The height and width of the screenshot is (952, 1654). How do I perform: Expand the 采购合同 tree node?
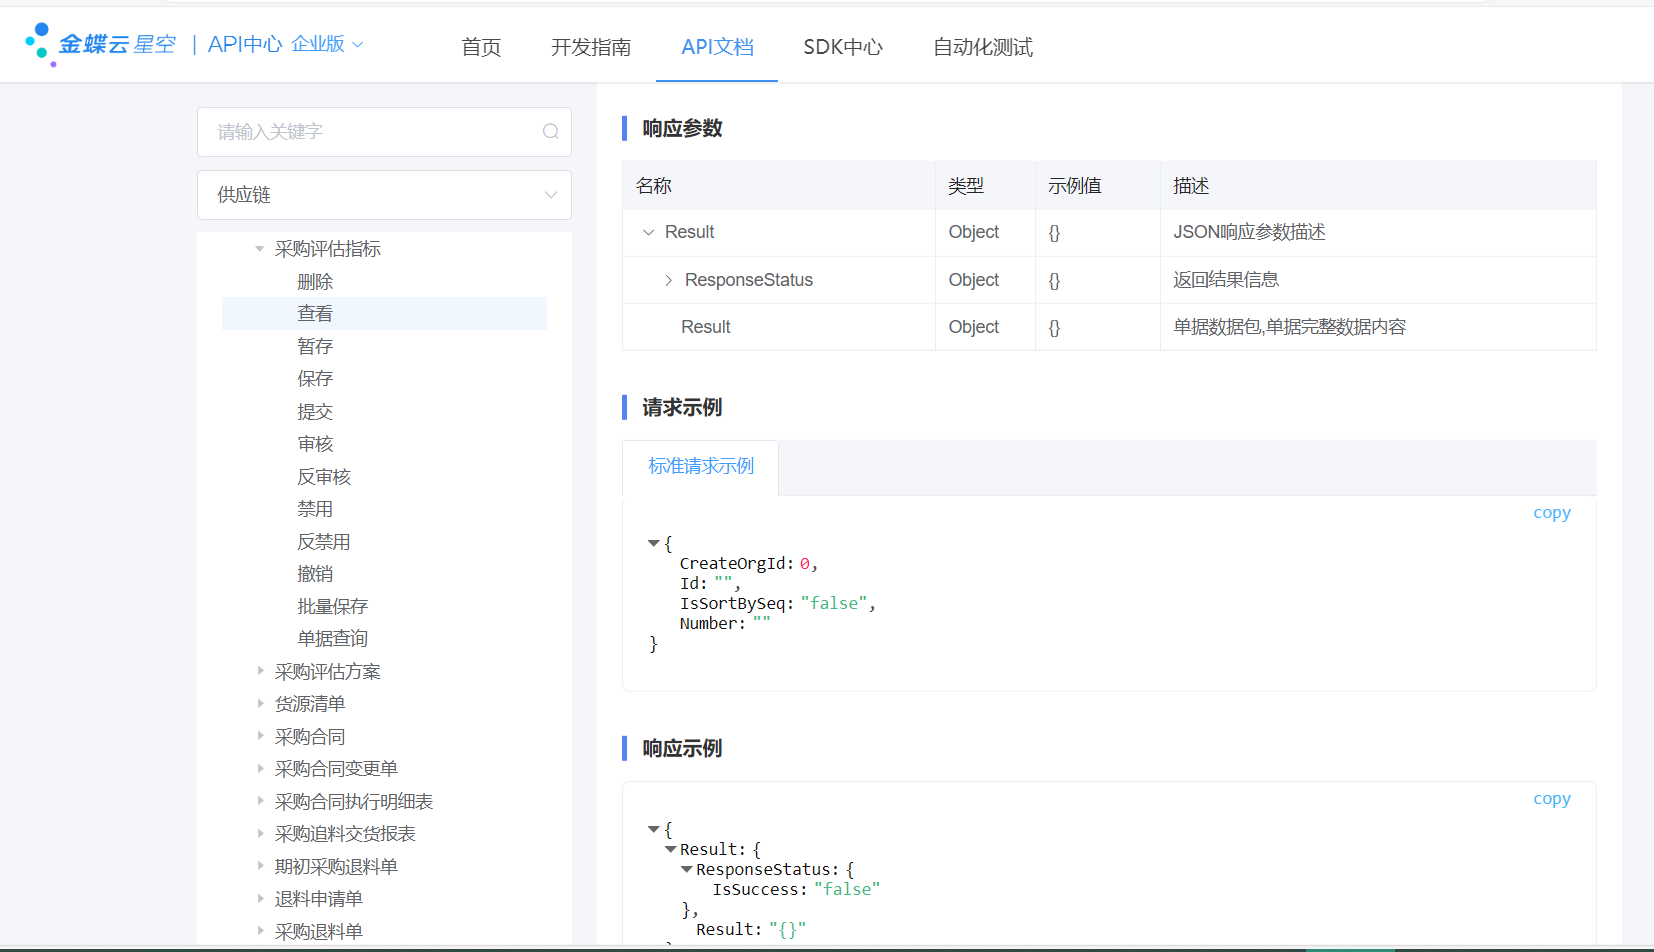[x=260, y=736]
